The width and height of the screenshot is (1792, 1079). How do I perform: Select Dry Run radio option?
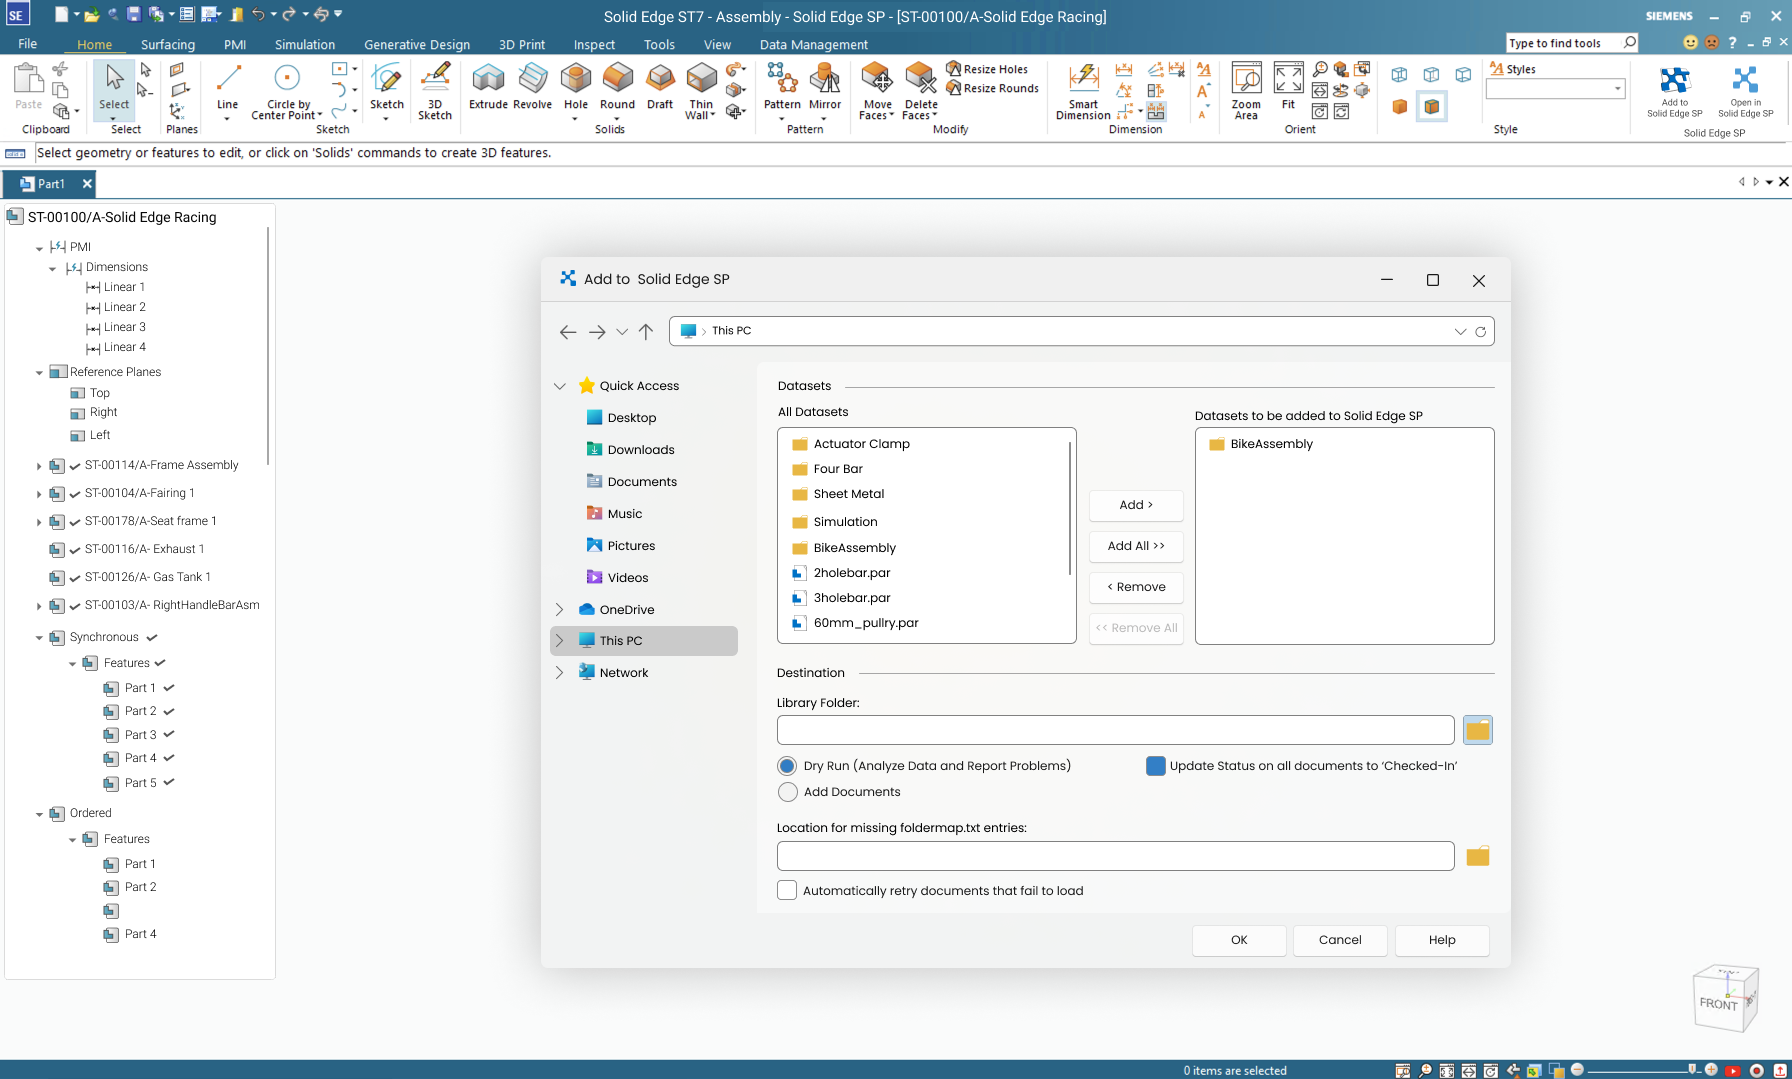point(788,766)
